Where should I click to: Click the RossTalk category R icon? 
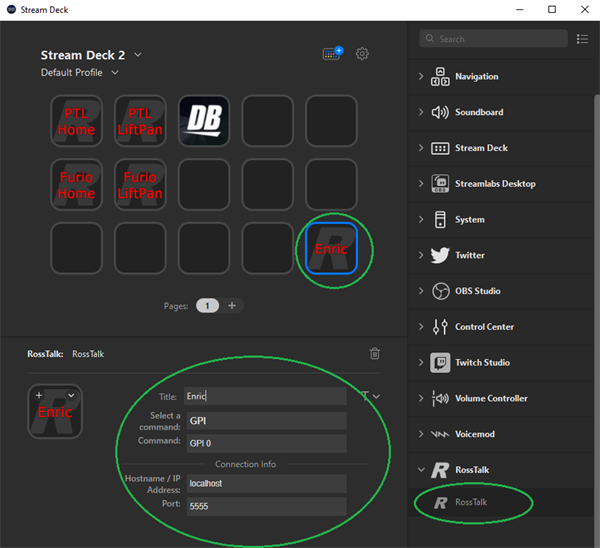(x=440, y=470)
